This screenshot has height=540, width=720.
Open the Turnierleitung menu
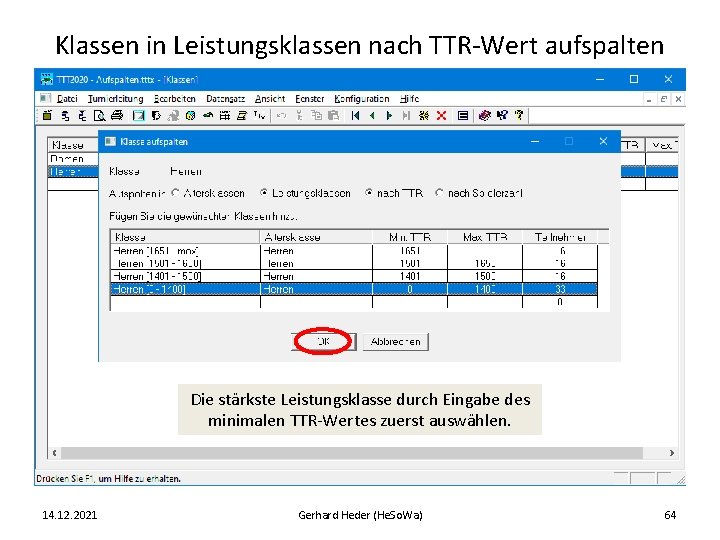115,99
